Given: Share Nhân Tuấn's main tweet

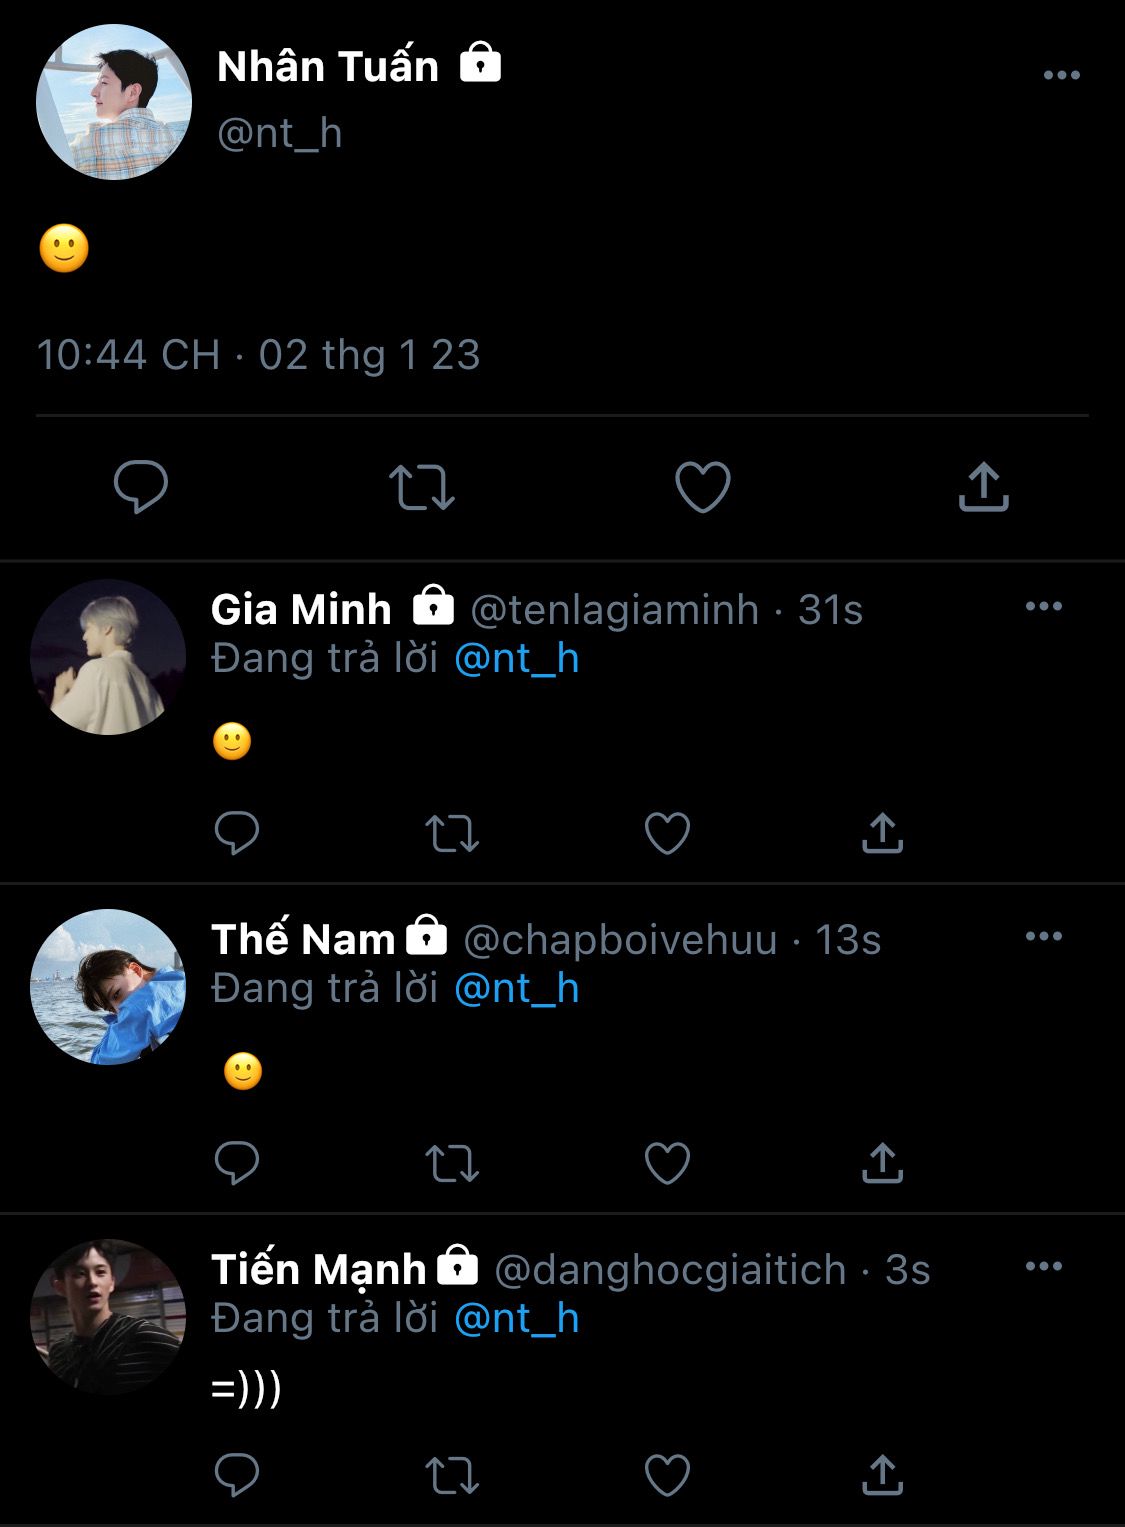Looking at the screenshot, I should coord(983,487).
